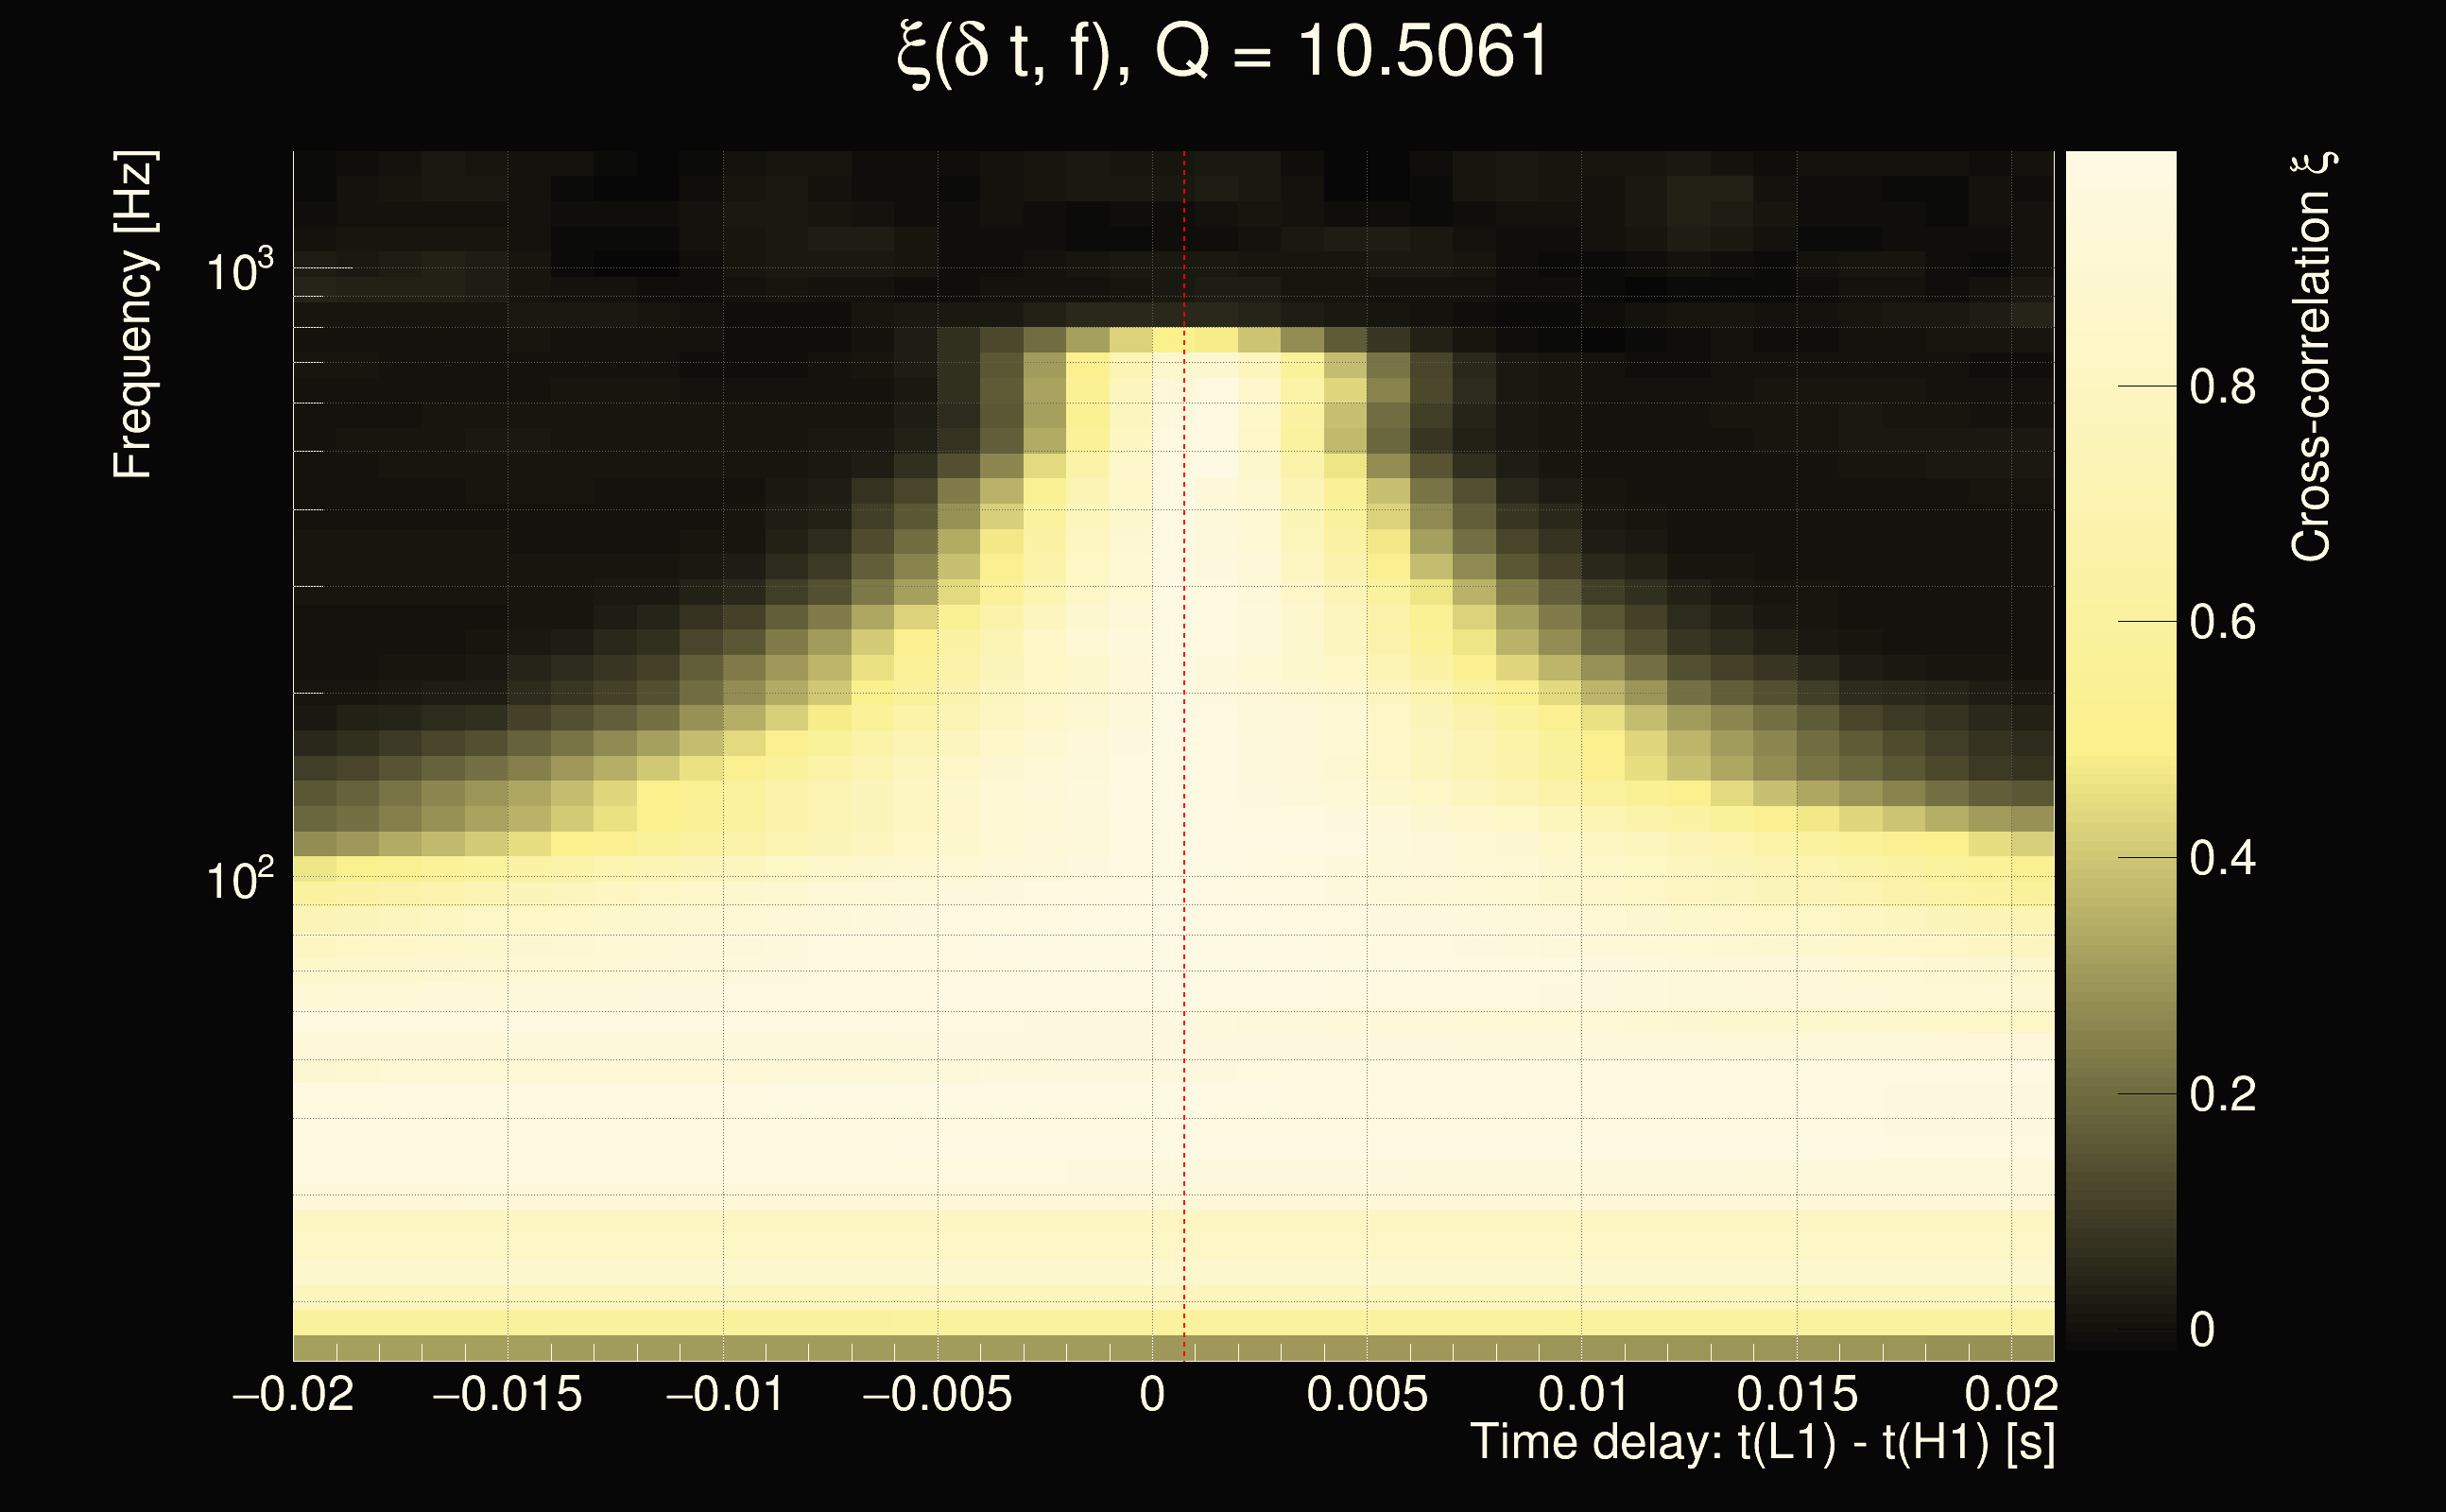Click the cross-correlation color scale bar
The image size is (2446, 1512).
coord(2120,750)
